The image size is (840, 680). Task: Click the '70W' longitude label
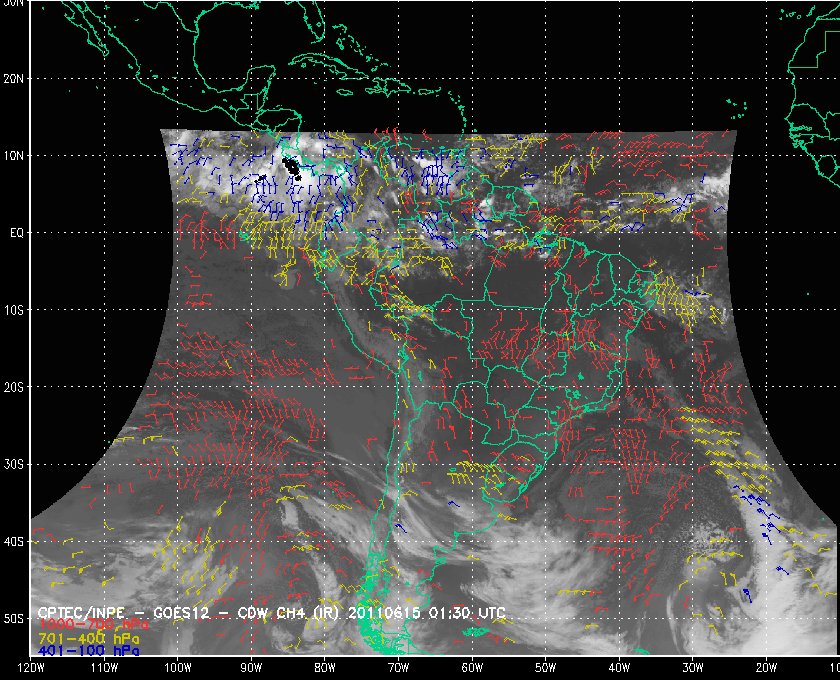(399, 668)
